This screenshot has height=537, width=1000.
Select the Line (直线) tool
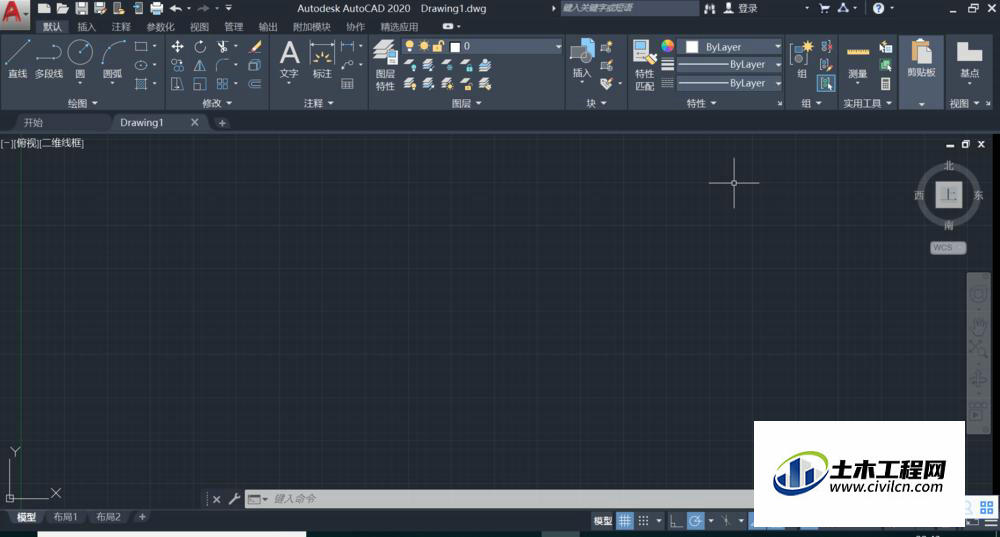click(x=17, y=59)
